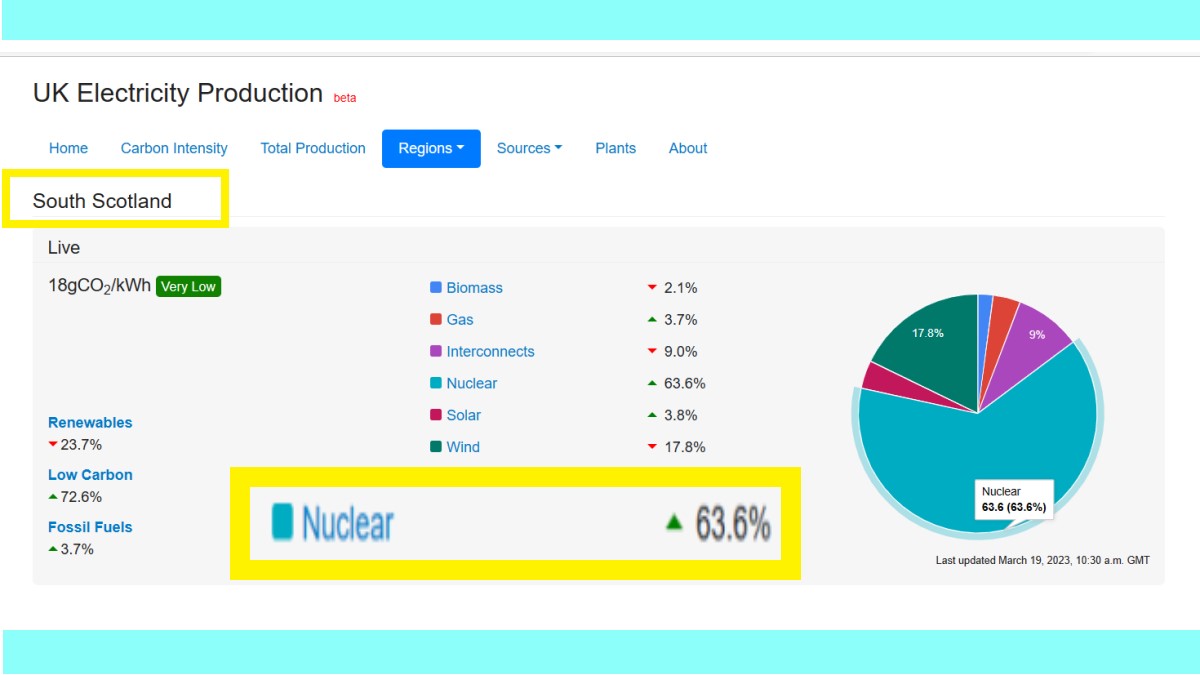The width and height of the screenshot is (1200, 675).
Task: Open the About page
Action: (x=688, y=148)
